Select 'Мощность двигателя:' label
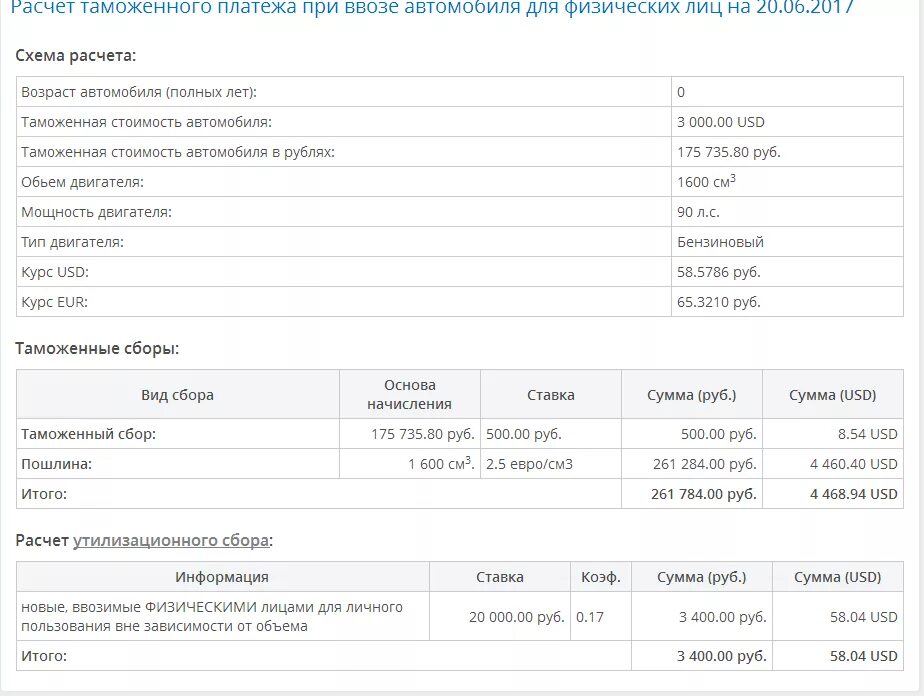924x696 pixels. [97, 212]
